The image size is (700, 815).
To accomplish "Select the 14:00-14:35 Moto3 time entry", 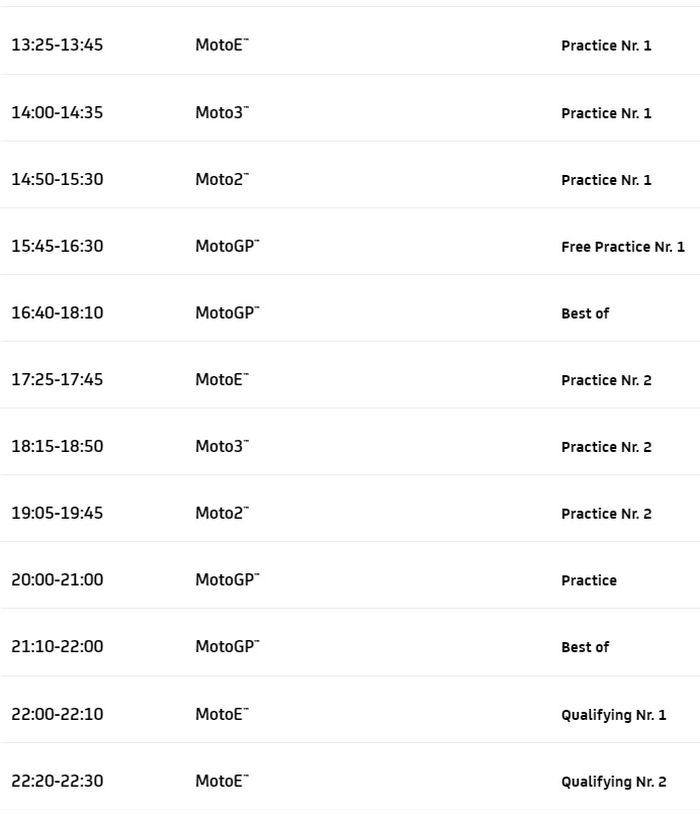I will [57, 112].
